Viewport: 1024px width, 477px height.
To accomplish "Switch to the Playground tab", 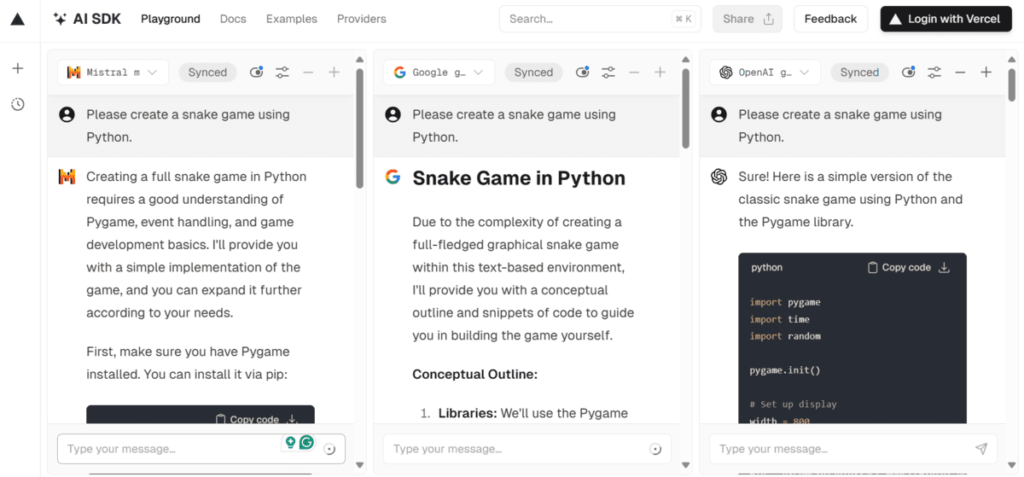I will pos(170,19).
